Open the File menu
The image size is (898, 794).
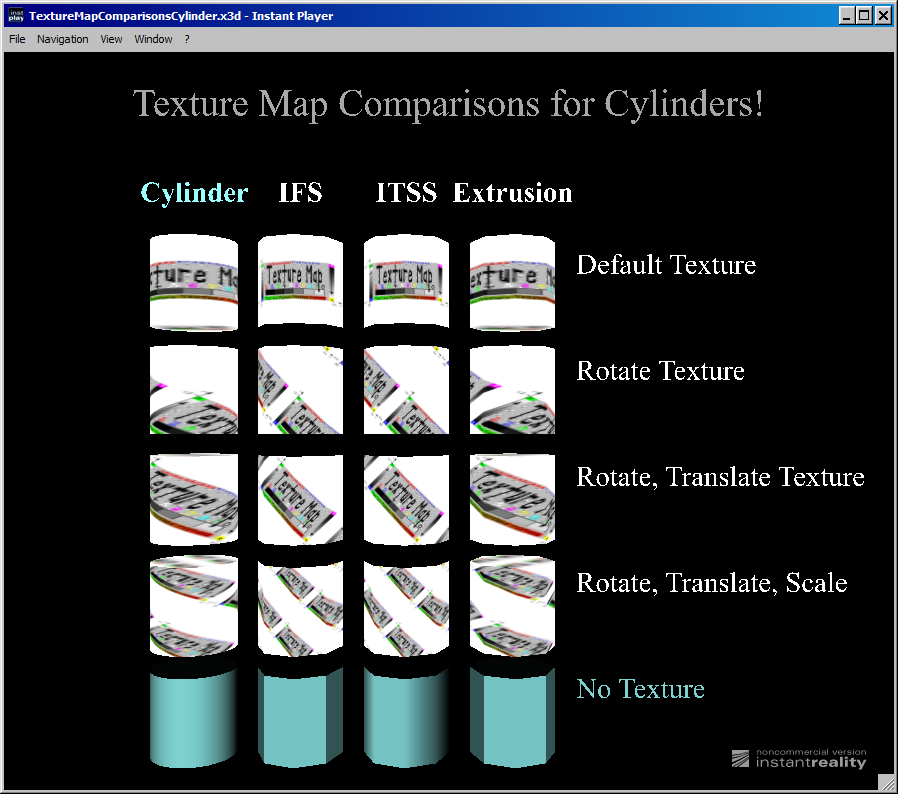(17, 39)
